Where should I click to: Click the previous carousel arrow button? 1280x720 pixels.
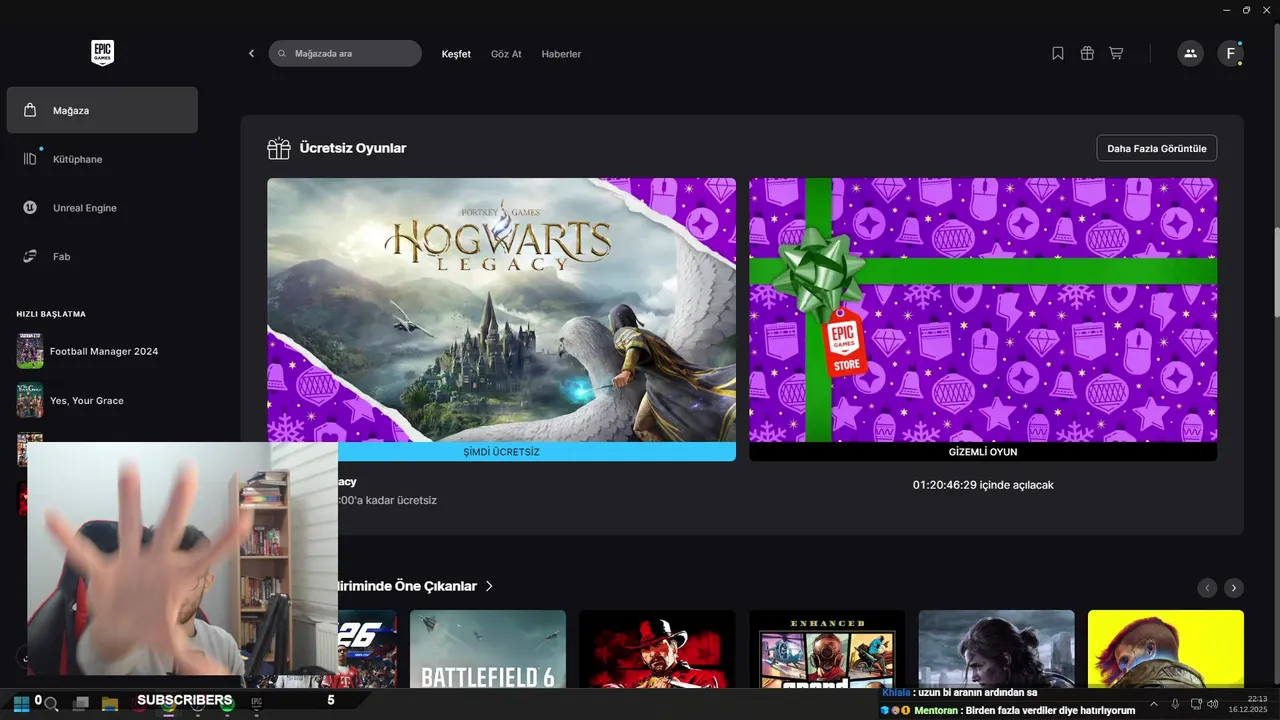(x=1208, y=588)
